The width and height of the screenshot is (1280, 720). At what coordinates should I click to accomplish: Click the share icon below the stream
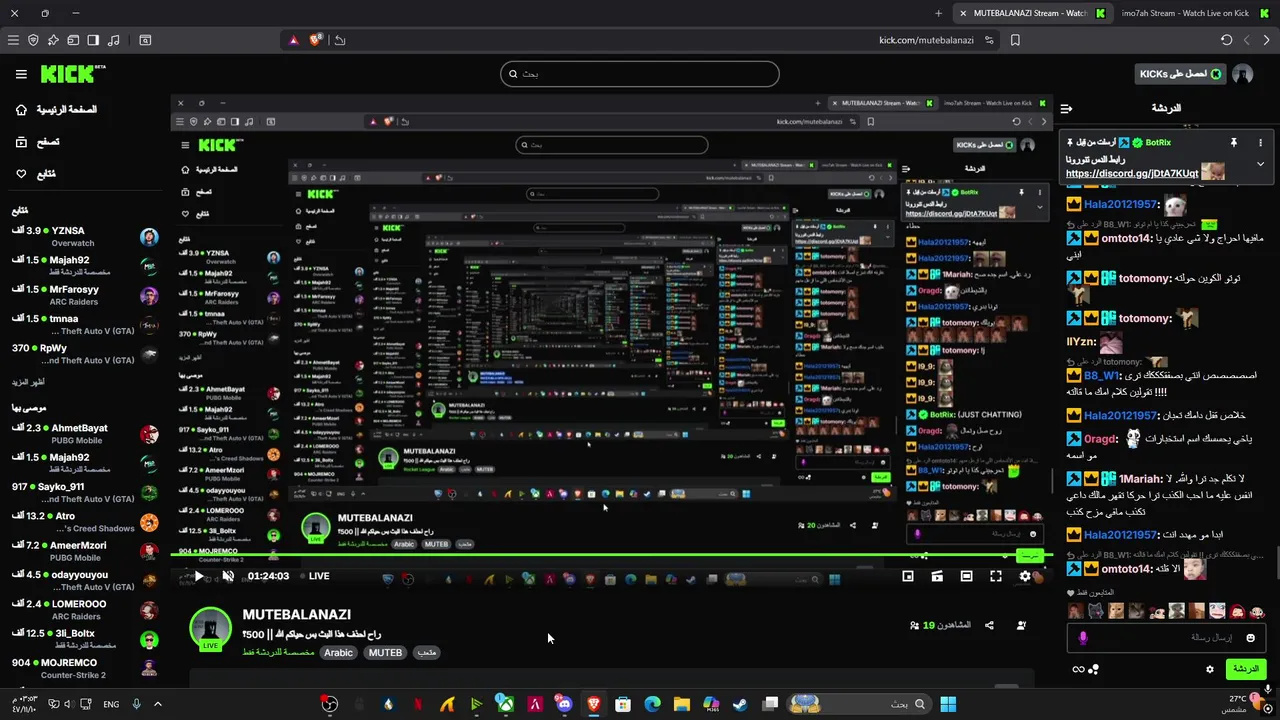[989, 625]
